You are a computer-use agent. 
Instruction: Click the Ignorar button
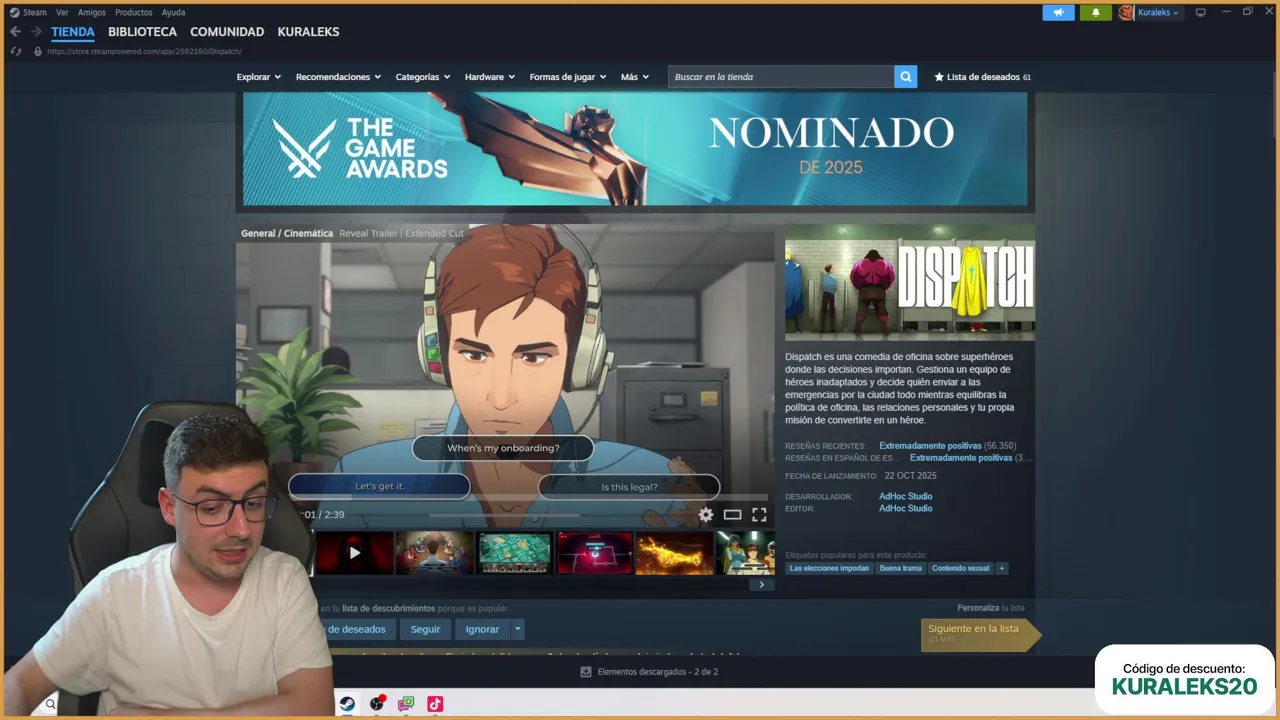[x=482, y=629]
